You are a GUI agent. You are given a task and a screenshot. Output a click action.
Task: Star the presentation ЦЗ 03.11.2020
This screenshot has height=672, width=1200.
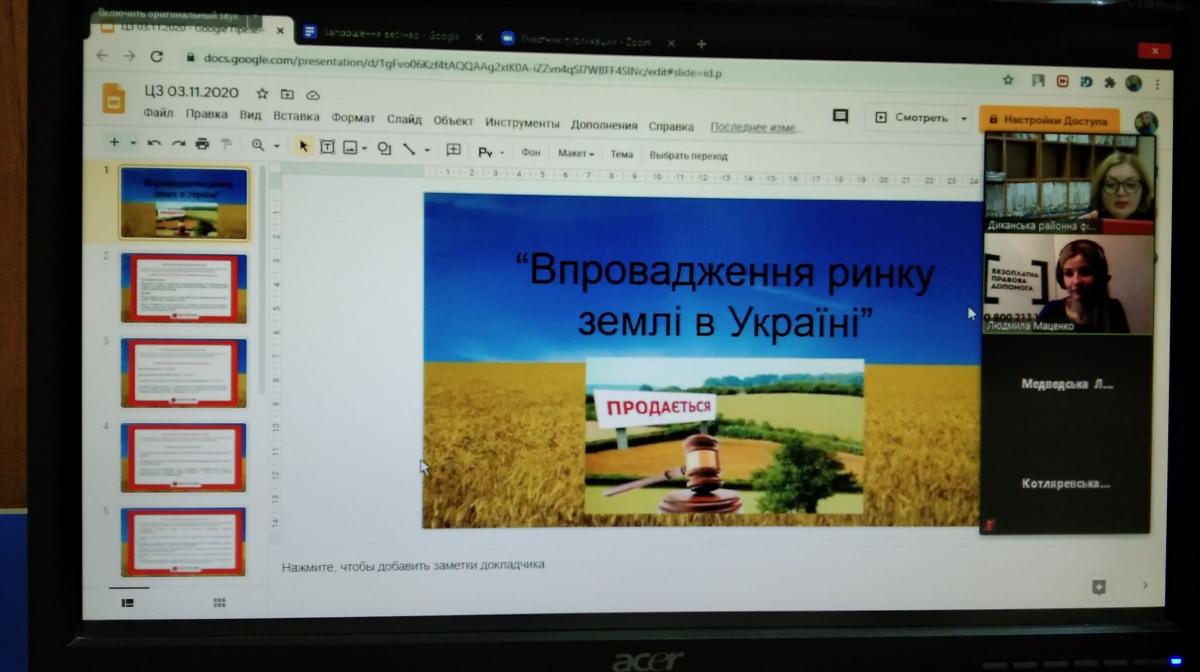click(x=262, y=93)
